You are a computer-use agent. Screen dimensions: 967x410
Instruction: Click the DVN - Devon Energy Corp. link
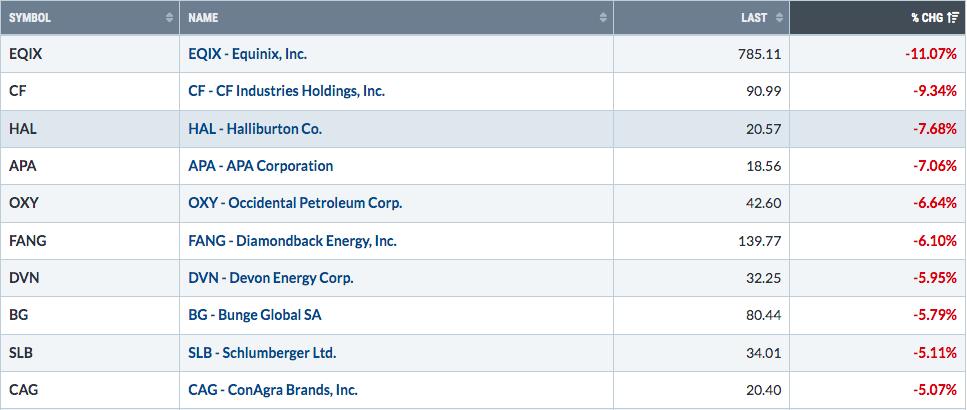(270, 278)
